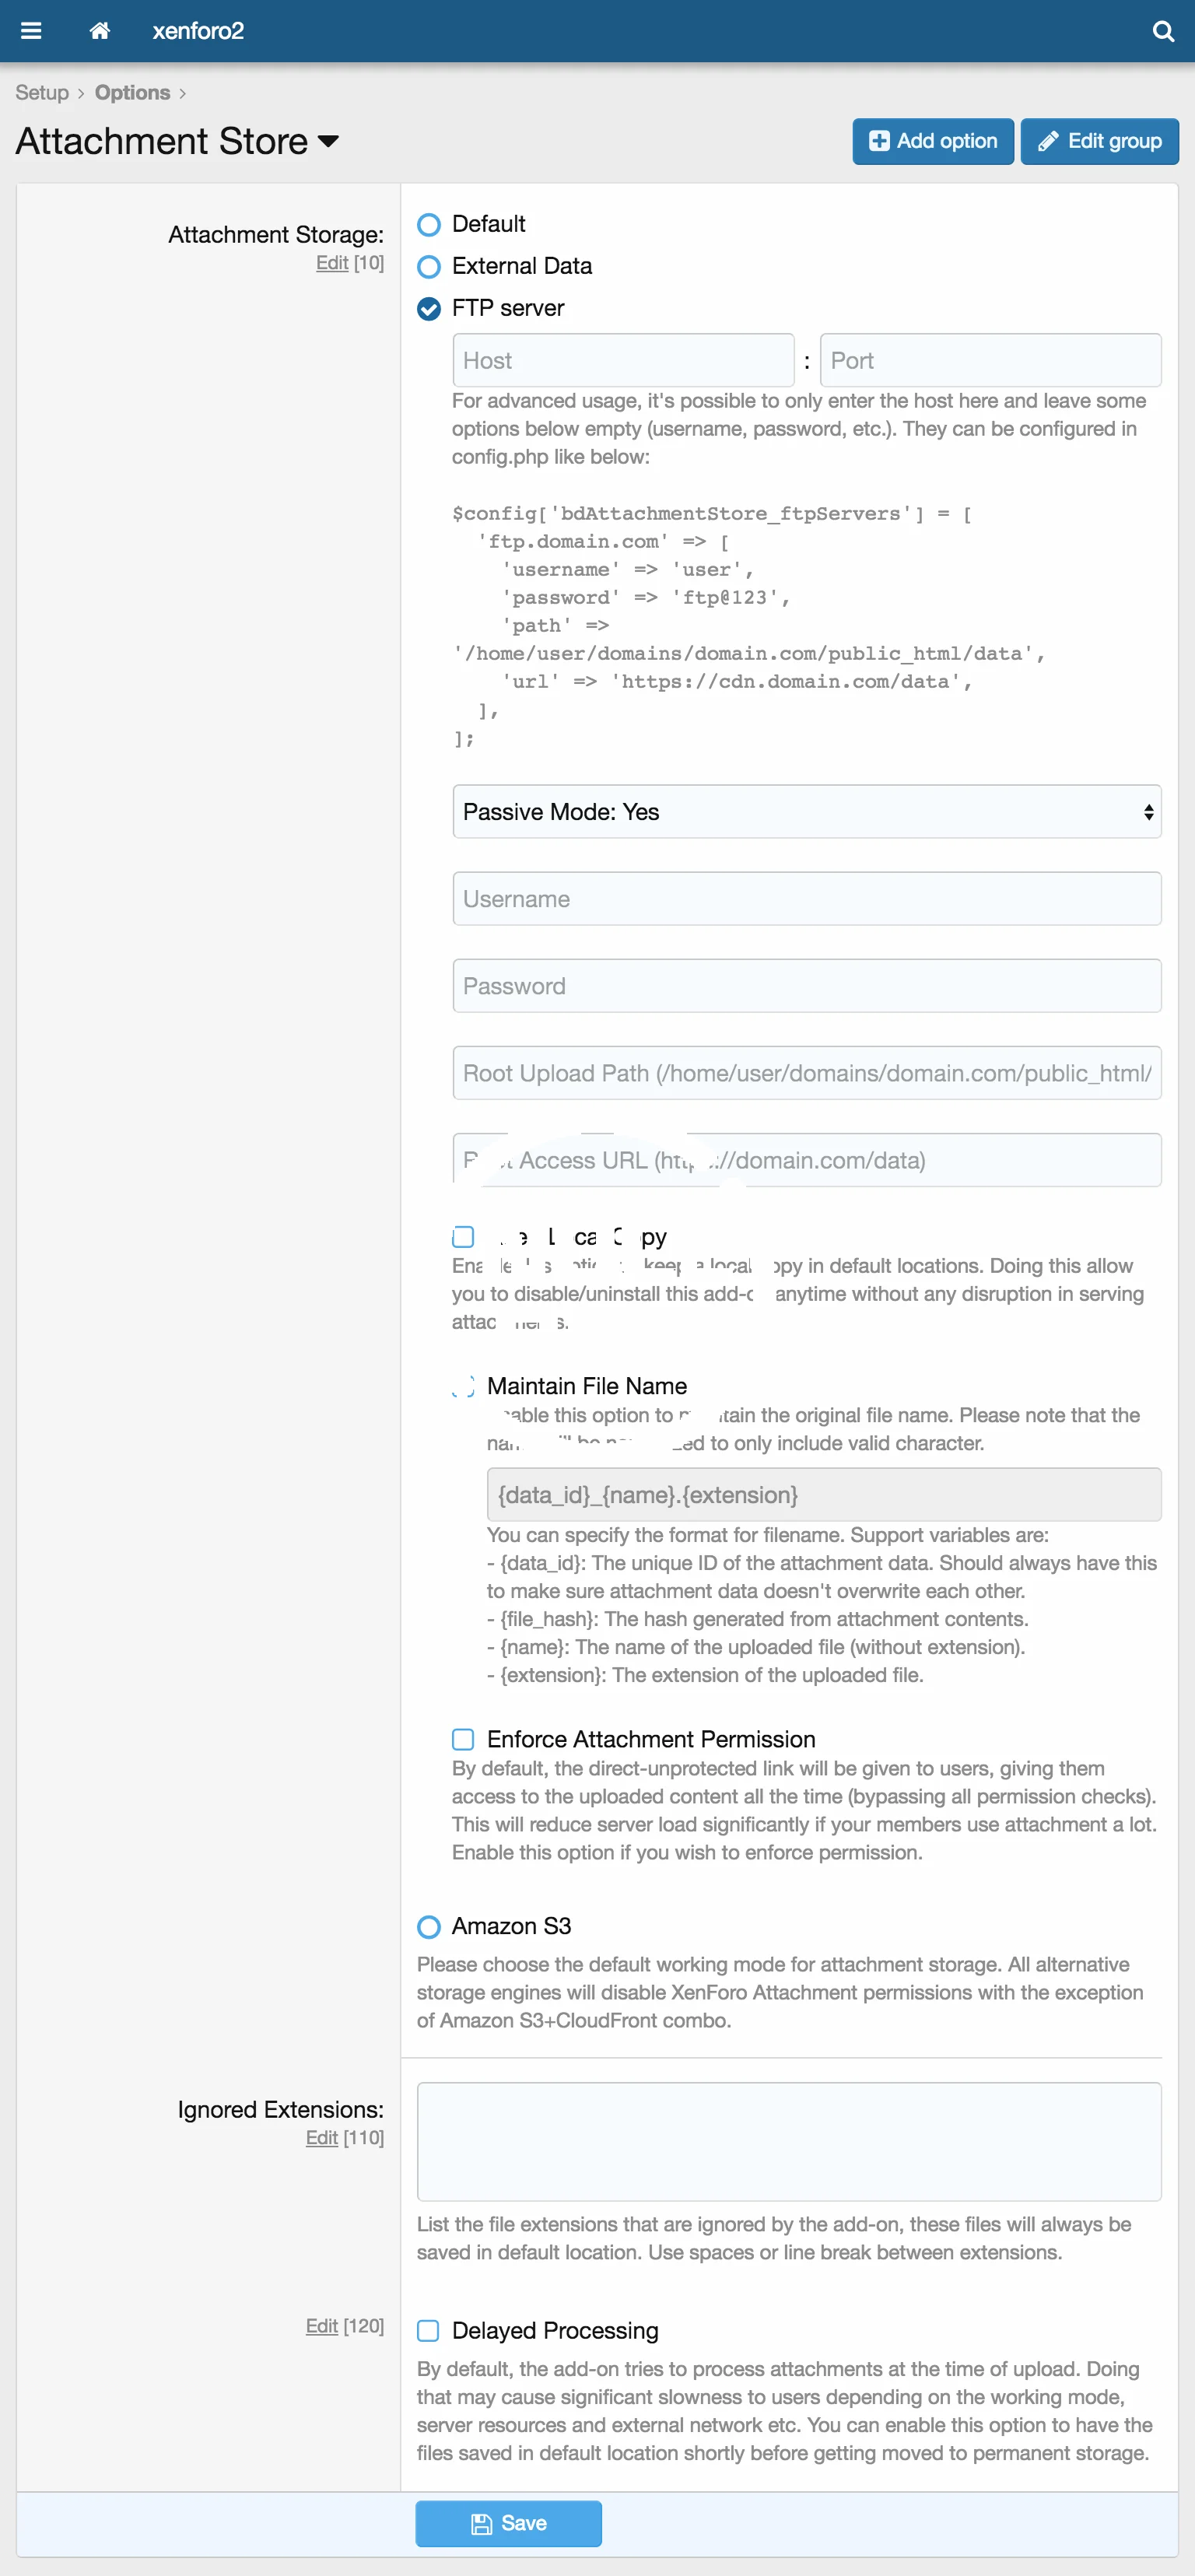Choose External Data storage option
This screenshot has height=2576, width=1195.
pyautogui.click(x=429, y=267)
